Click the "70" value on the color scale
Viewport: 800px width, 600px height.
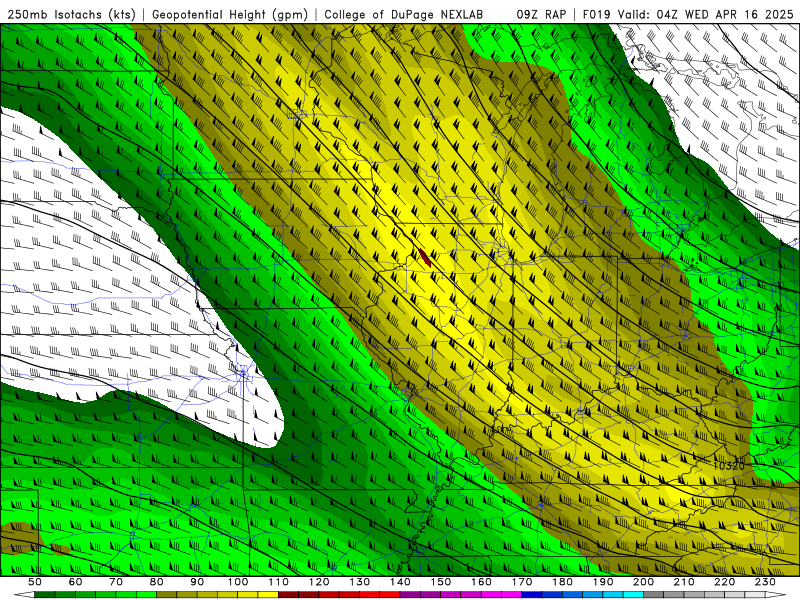[116, 582]
